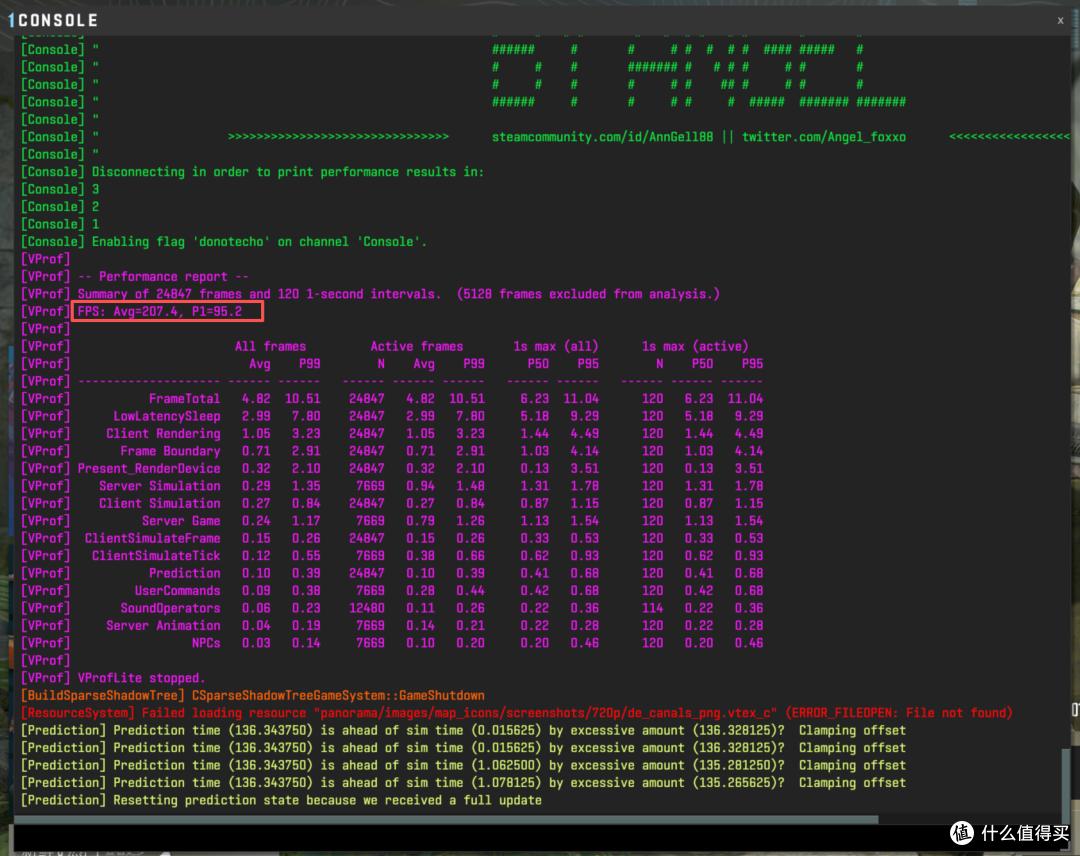1080x856 pixels.
Task: Click the ClientSimulateFrame row label
Action: coord(152,539)
